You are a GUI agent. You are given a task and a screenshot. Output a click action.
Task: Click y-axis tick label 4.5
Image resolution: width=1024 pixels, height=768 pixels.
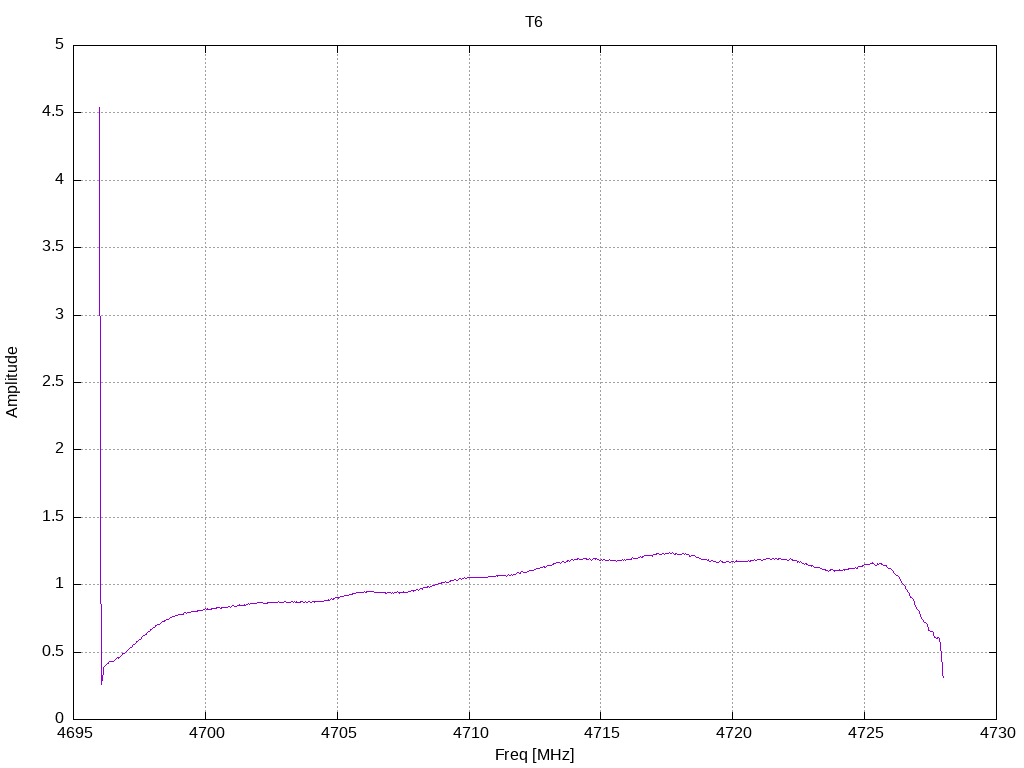(x=53, y=112)
